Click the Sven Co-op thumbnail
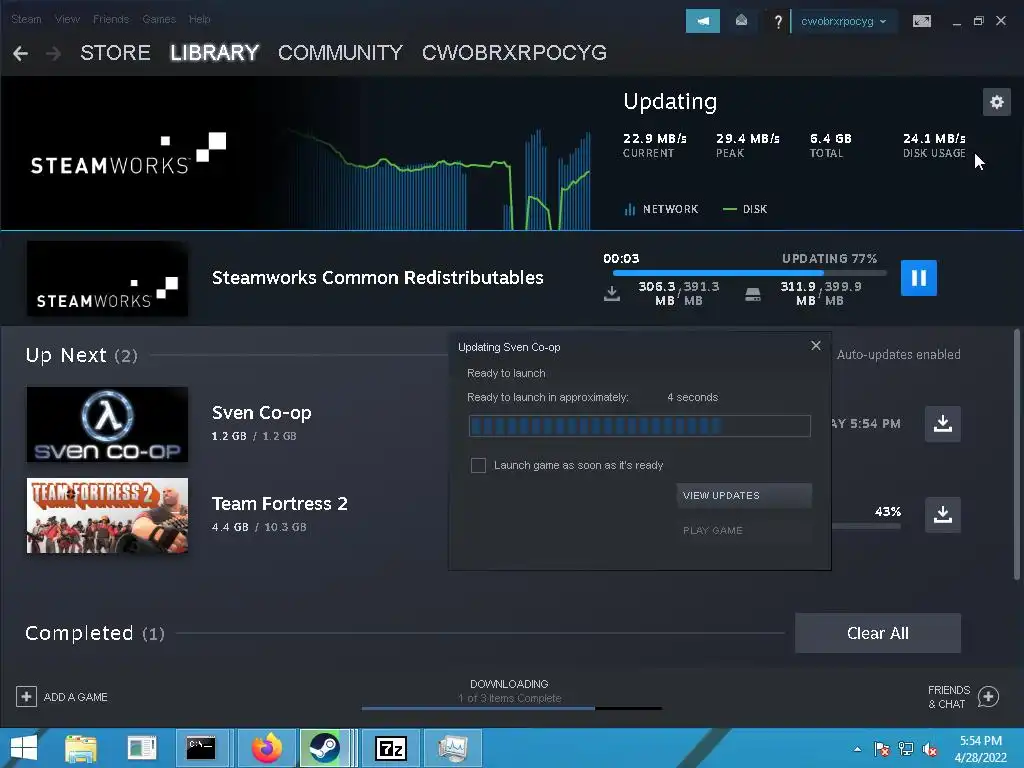This screenshot has height=768, width=1024. point(107,424)
